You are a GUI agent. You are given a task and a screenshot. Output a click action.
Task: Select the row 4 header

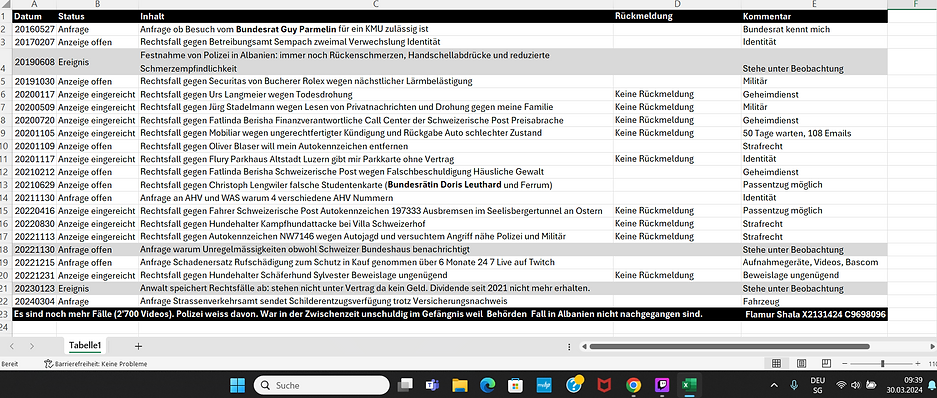(x=6, y=62)
